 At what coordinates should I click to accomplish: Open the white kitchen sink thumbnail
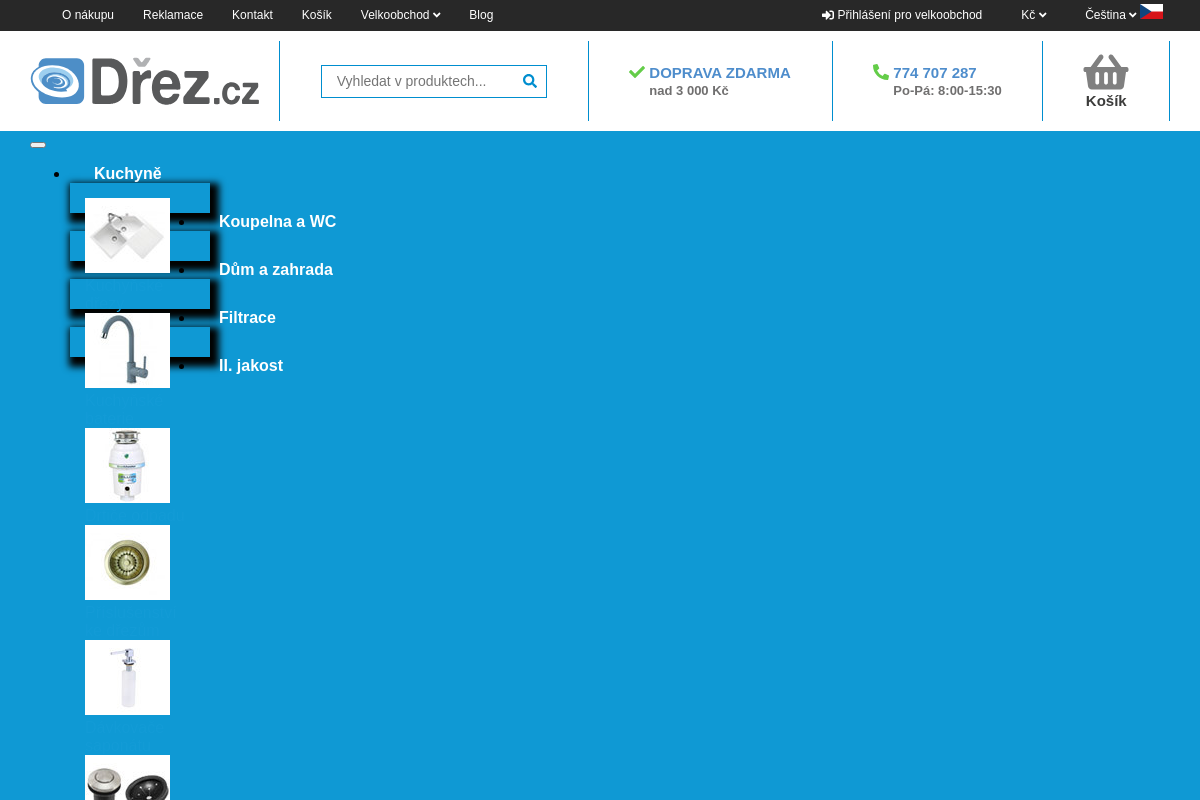pos(127,235)
